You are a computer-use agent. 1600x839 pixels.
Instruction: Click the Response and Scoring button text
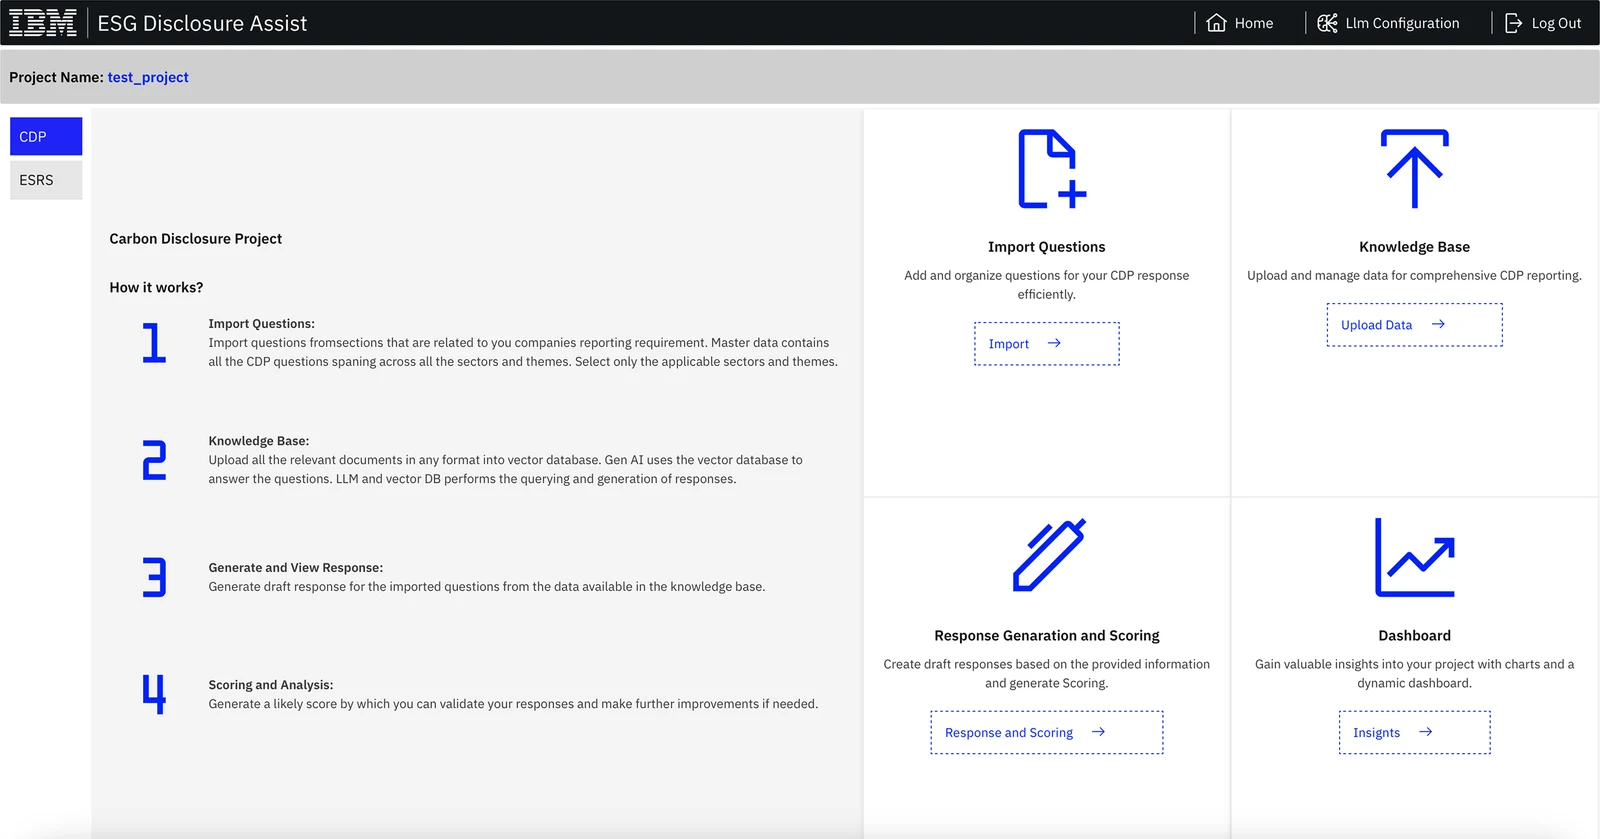(x=1009, y=733)
